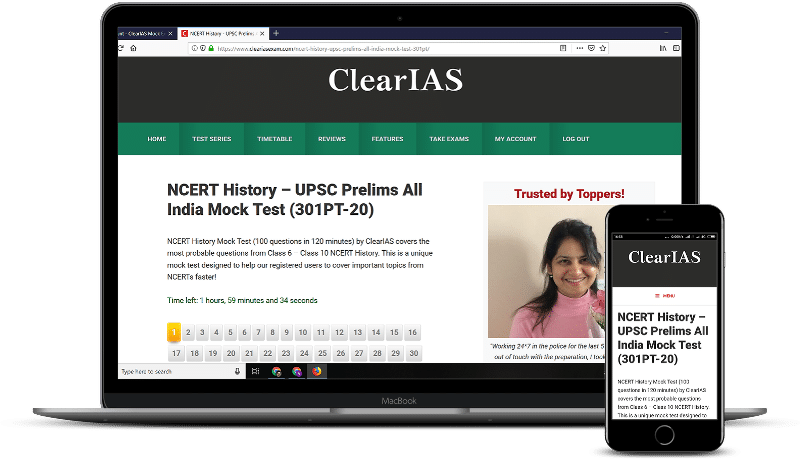800x459 pixels.
Task: Go to question 10 button
Action: coord(303,333)
